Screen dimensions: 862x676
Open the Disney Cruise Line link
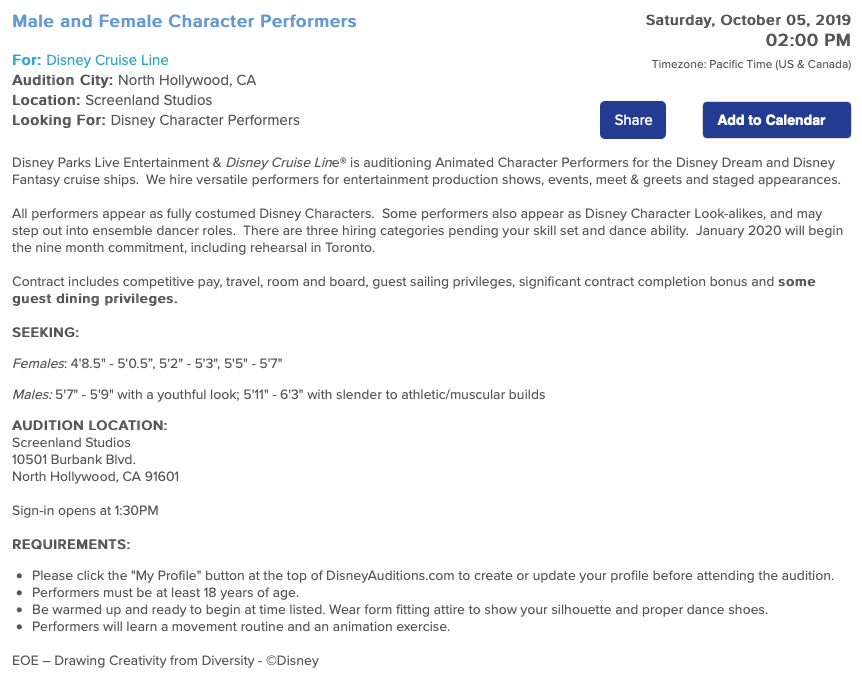(x=107, y=60)
